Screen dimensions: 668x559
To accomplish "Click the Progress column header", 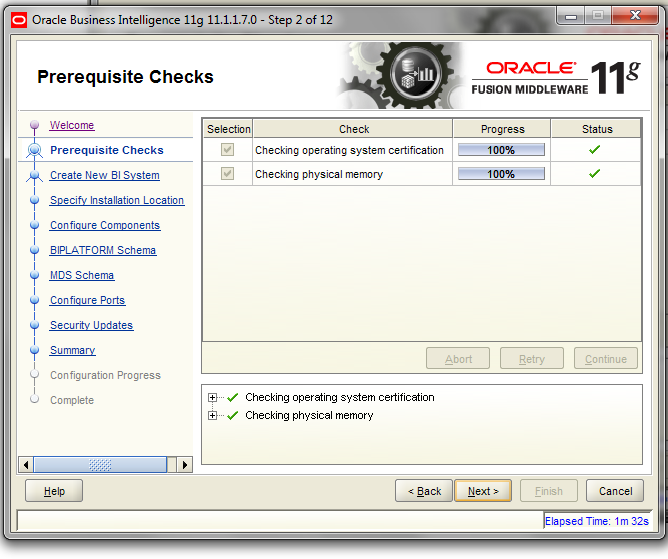I will tap(502, 129).
